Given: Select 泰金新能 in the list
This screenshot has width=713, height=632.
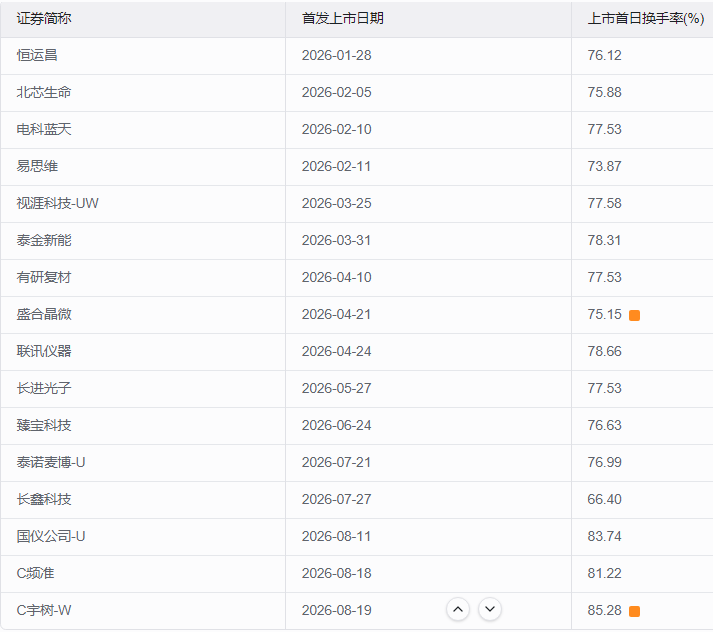Looking at the screenshot, I should 44,240.
